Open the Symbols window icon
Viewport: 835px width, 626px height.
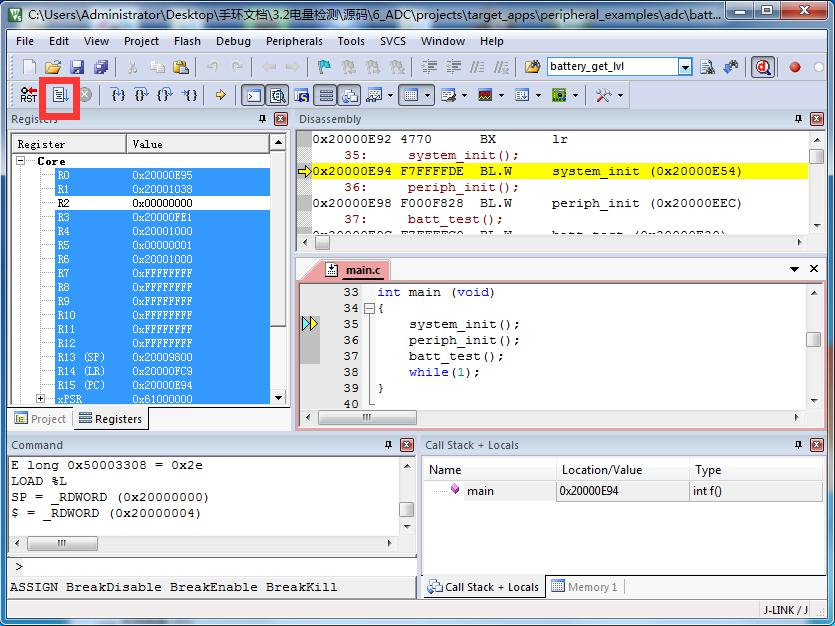(301, 96)
